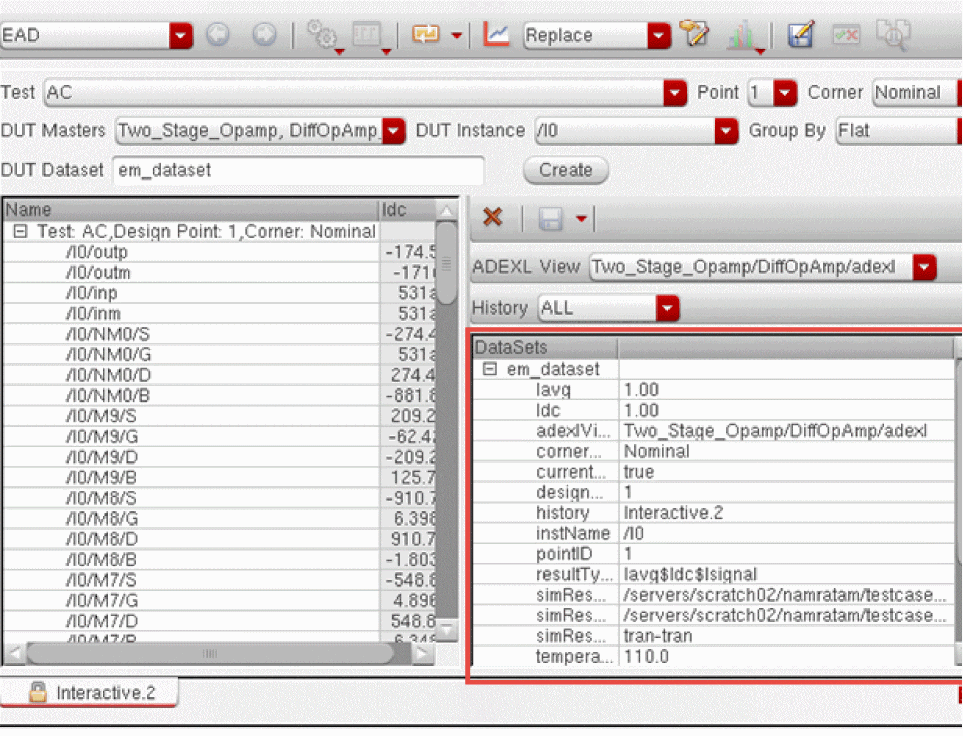The image size is (963, 736).
Task: Click the save-and-edit disk toolbar icon
Action: [800, 35]
